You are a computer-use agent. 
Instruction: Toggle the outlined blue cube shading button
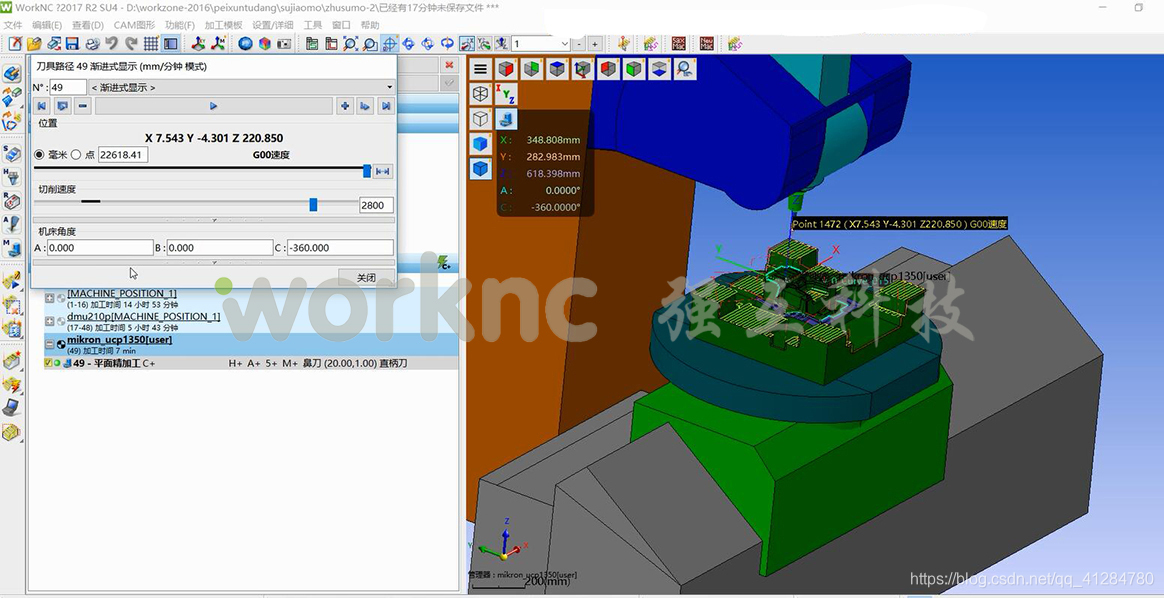(481, 169)
